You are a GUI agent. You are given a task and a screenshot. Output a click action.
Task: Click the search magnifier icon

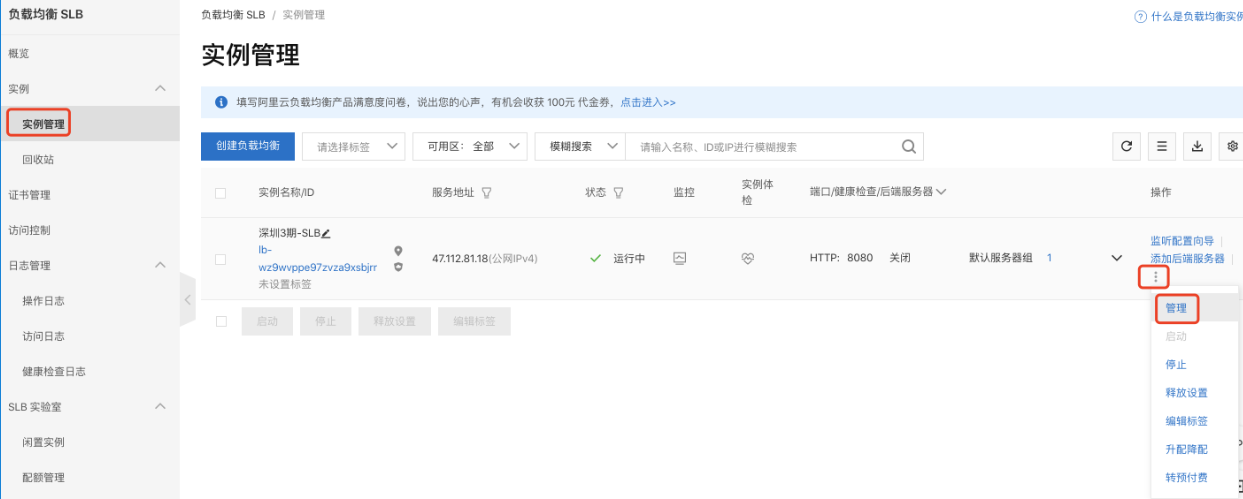[909, 146]
